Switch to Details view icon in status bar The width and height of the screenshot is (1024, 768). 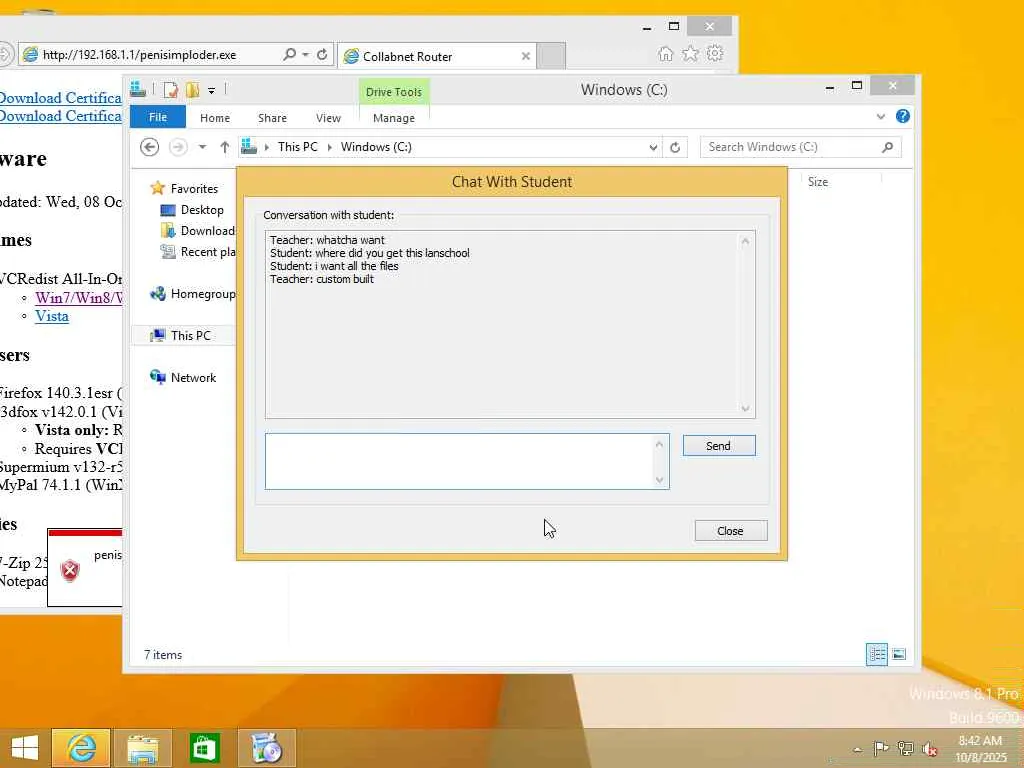(876, 654)
